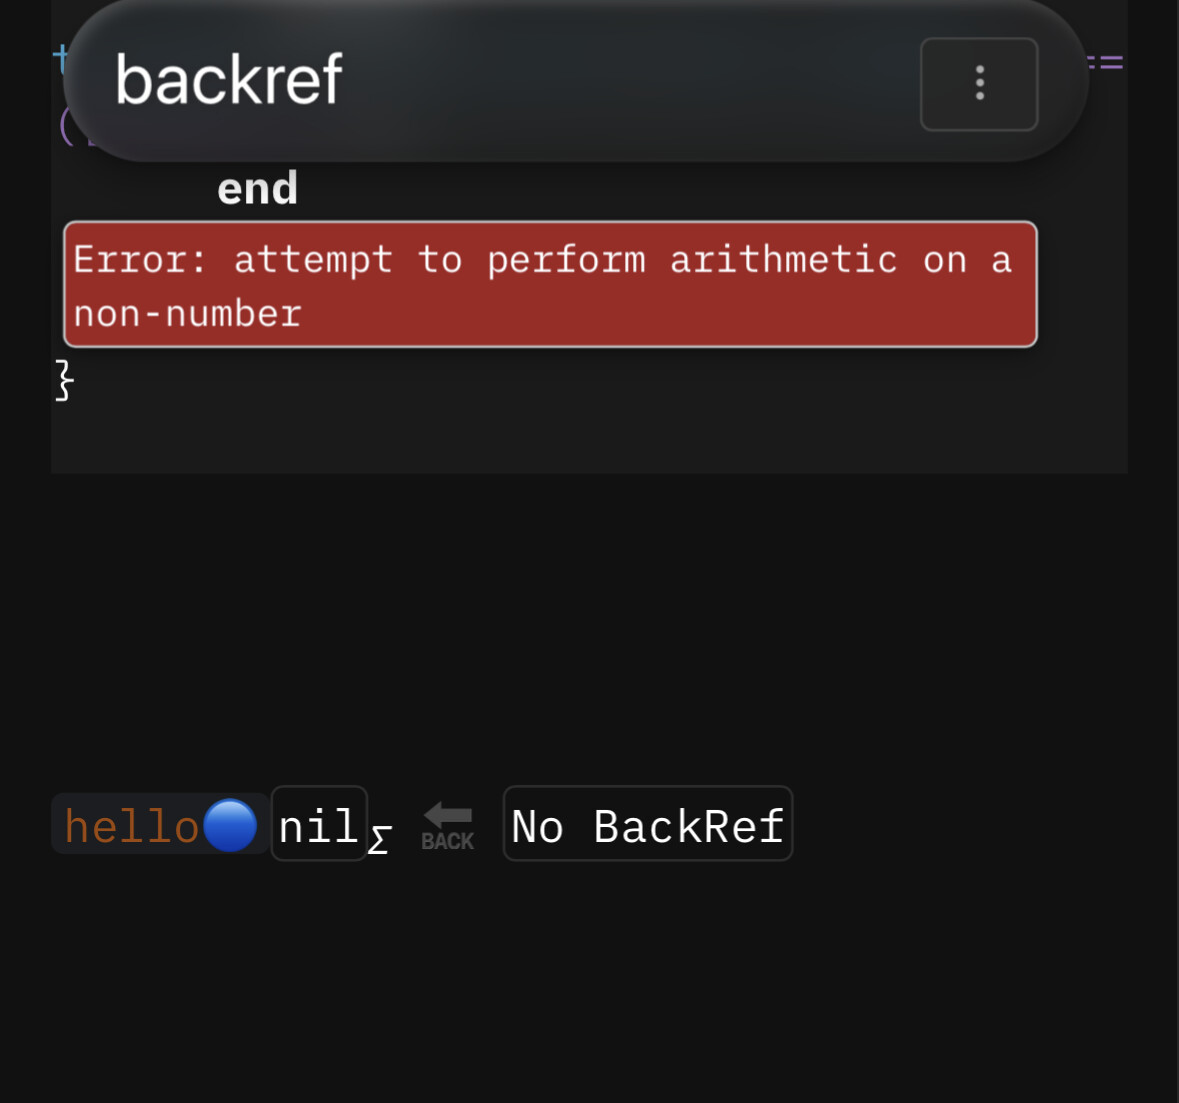Click the blue circle after hello
The image size is (1179, 1103).
230,825
